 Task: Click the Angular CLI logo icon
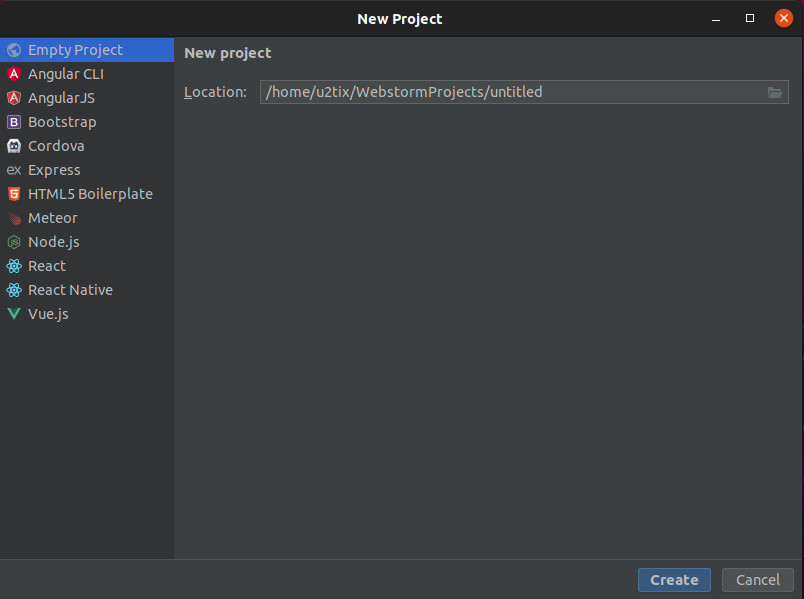13,74
